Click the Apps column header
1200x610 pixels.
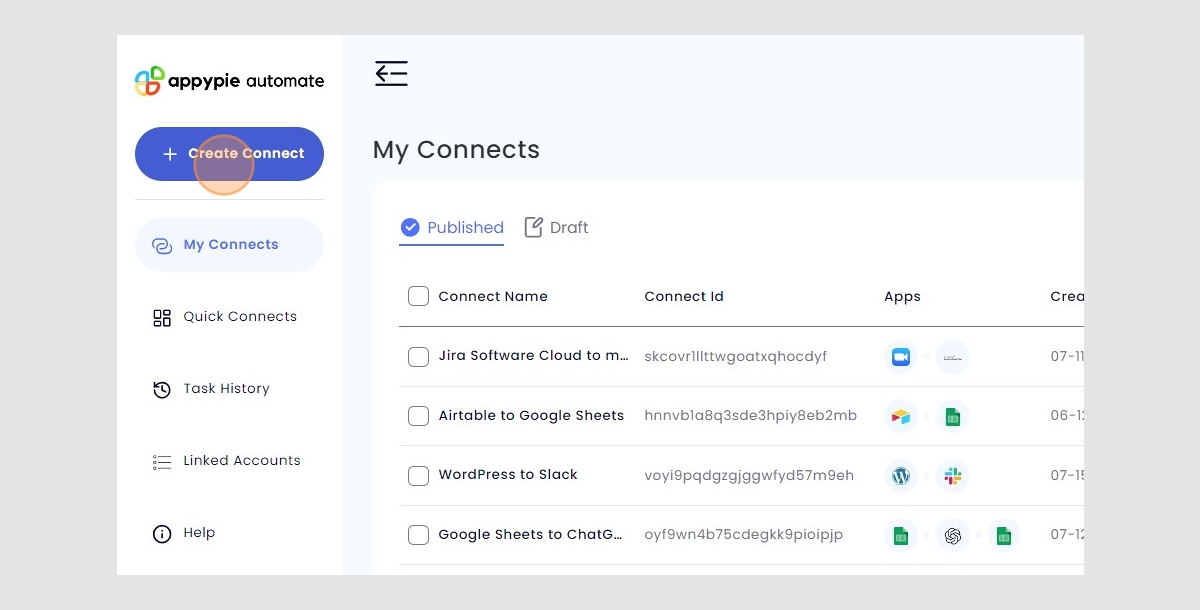point(902,297)
